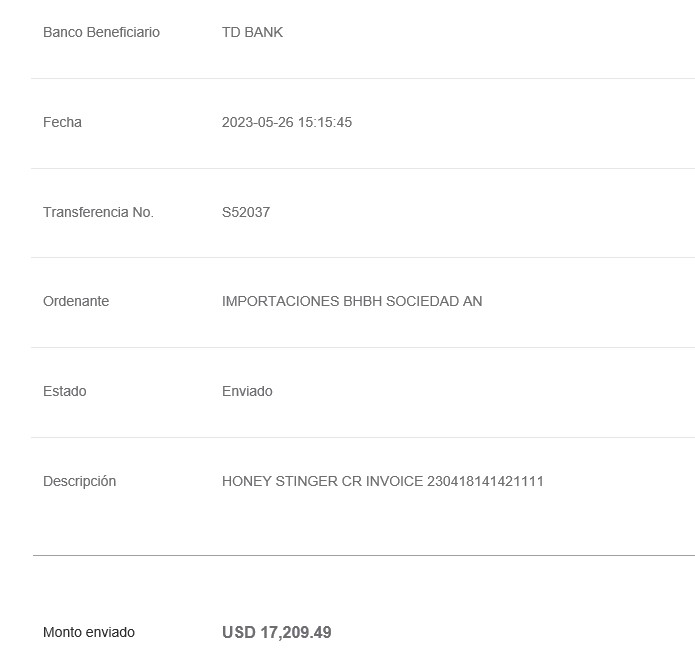
Task: Click the time 15:15:45 in Fecha row
Action: pyautogui.click(x=325, y=122)
